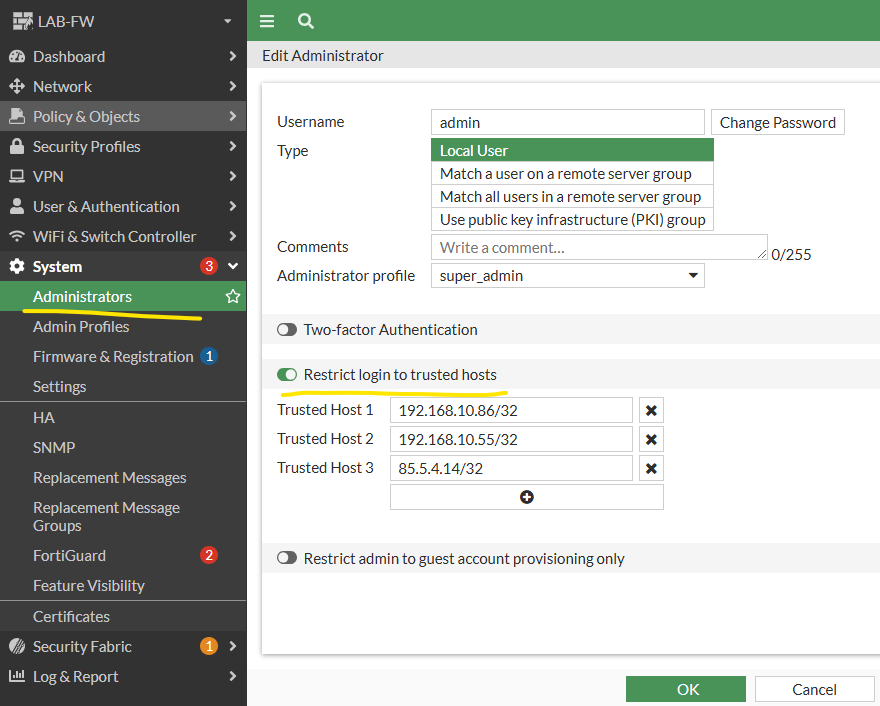Click OK to save administrator
This screenshot has height=706, width=880.
point(686,689)
